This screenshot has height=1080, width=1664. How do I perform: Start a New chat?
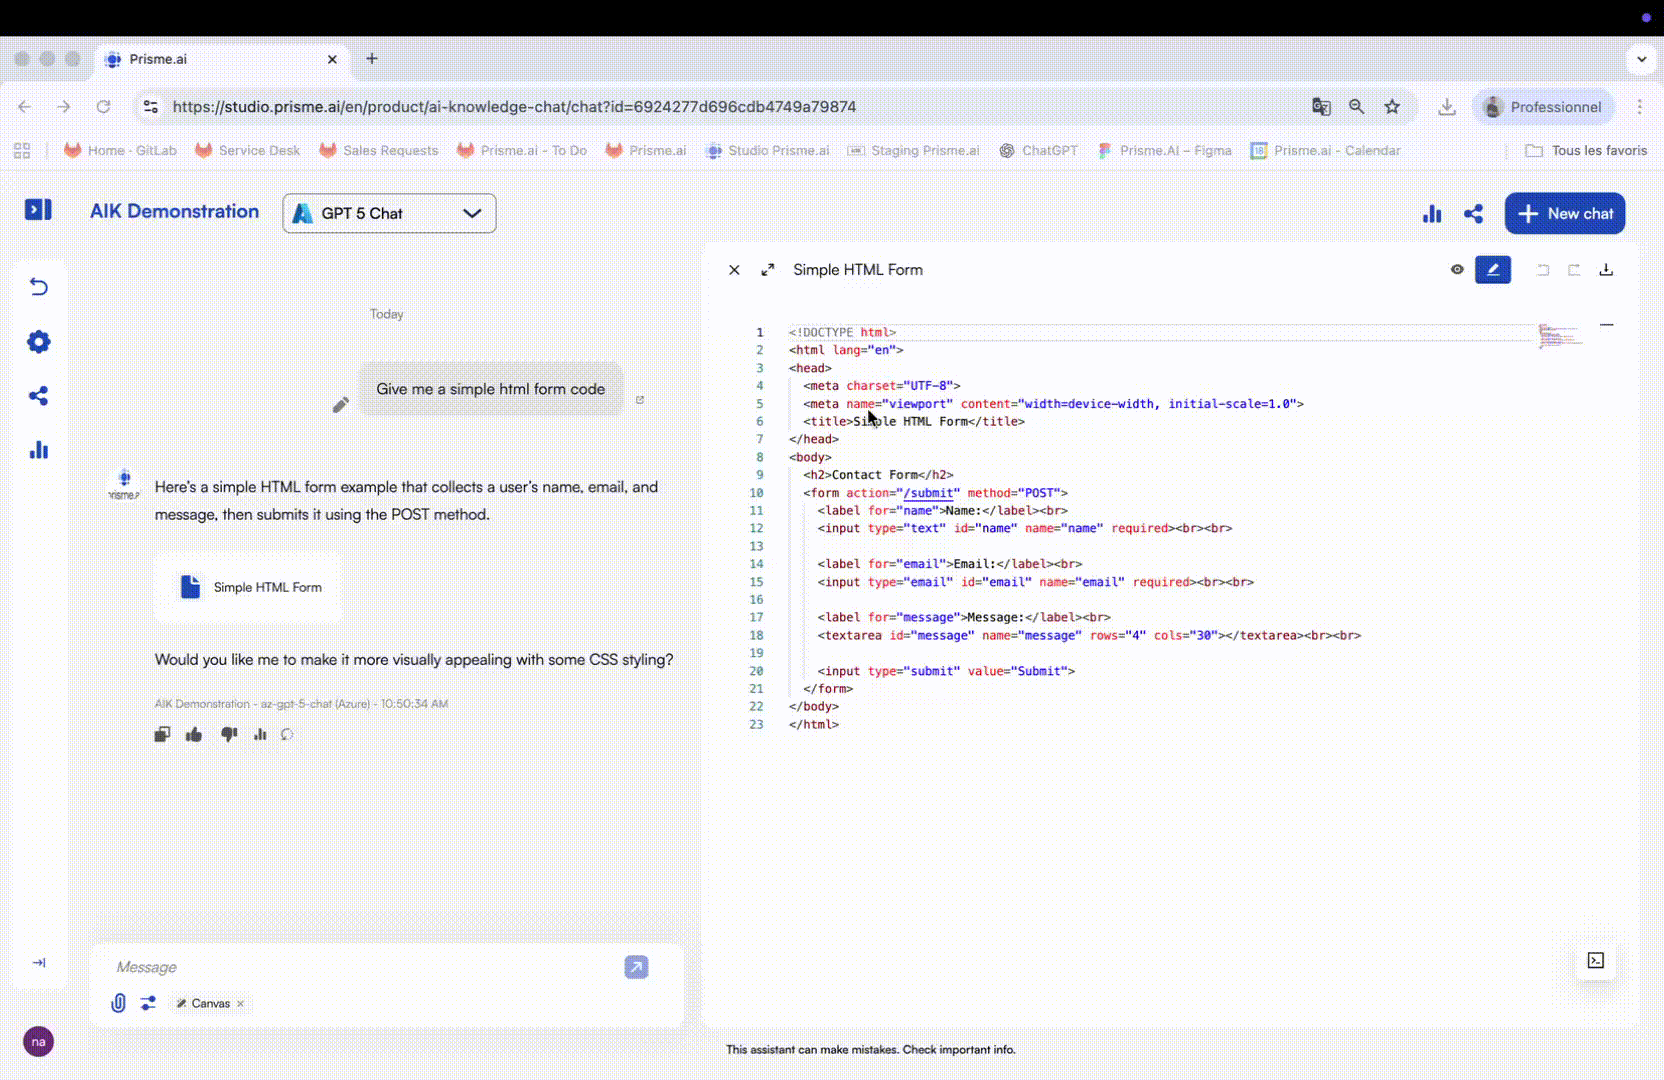(x=1565, y=214)
